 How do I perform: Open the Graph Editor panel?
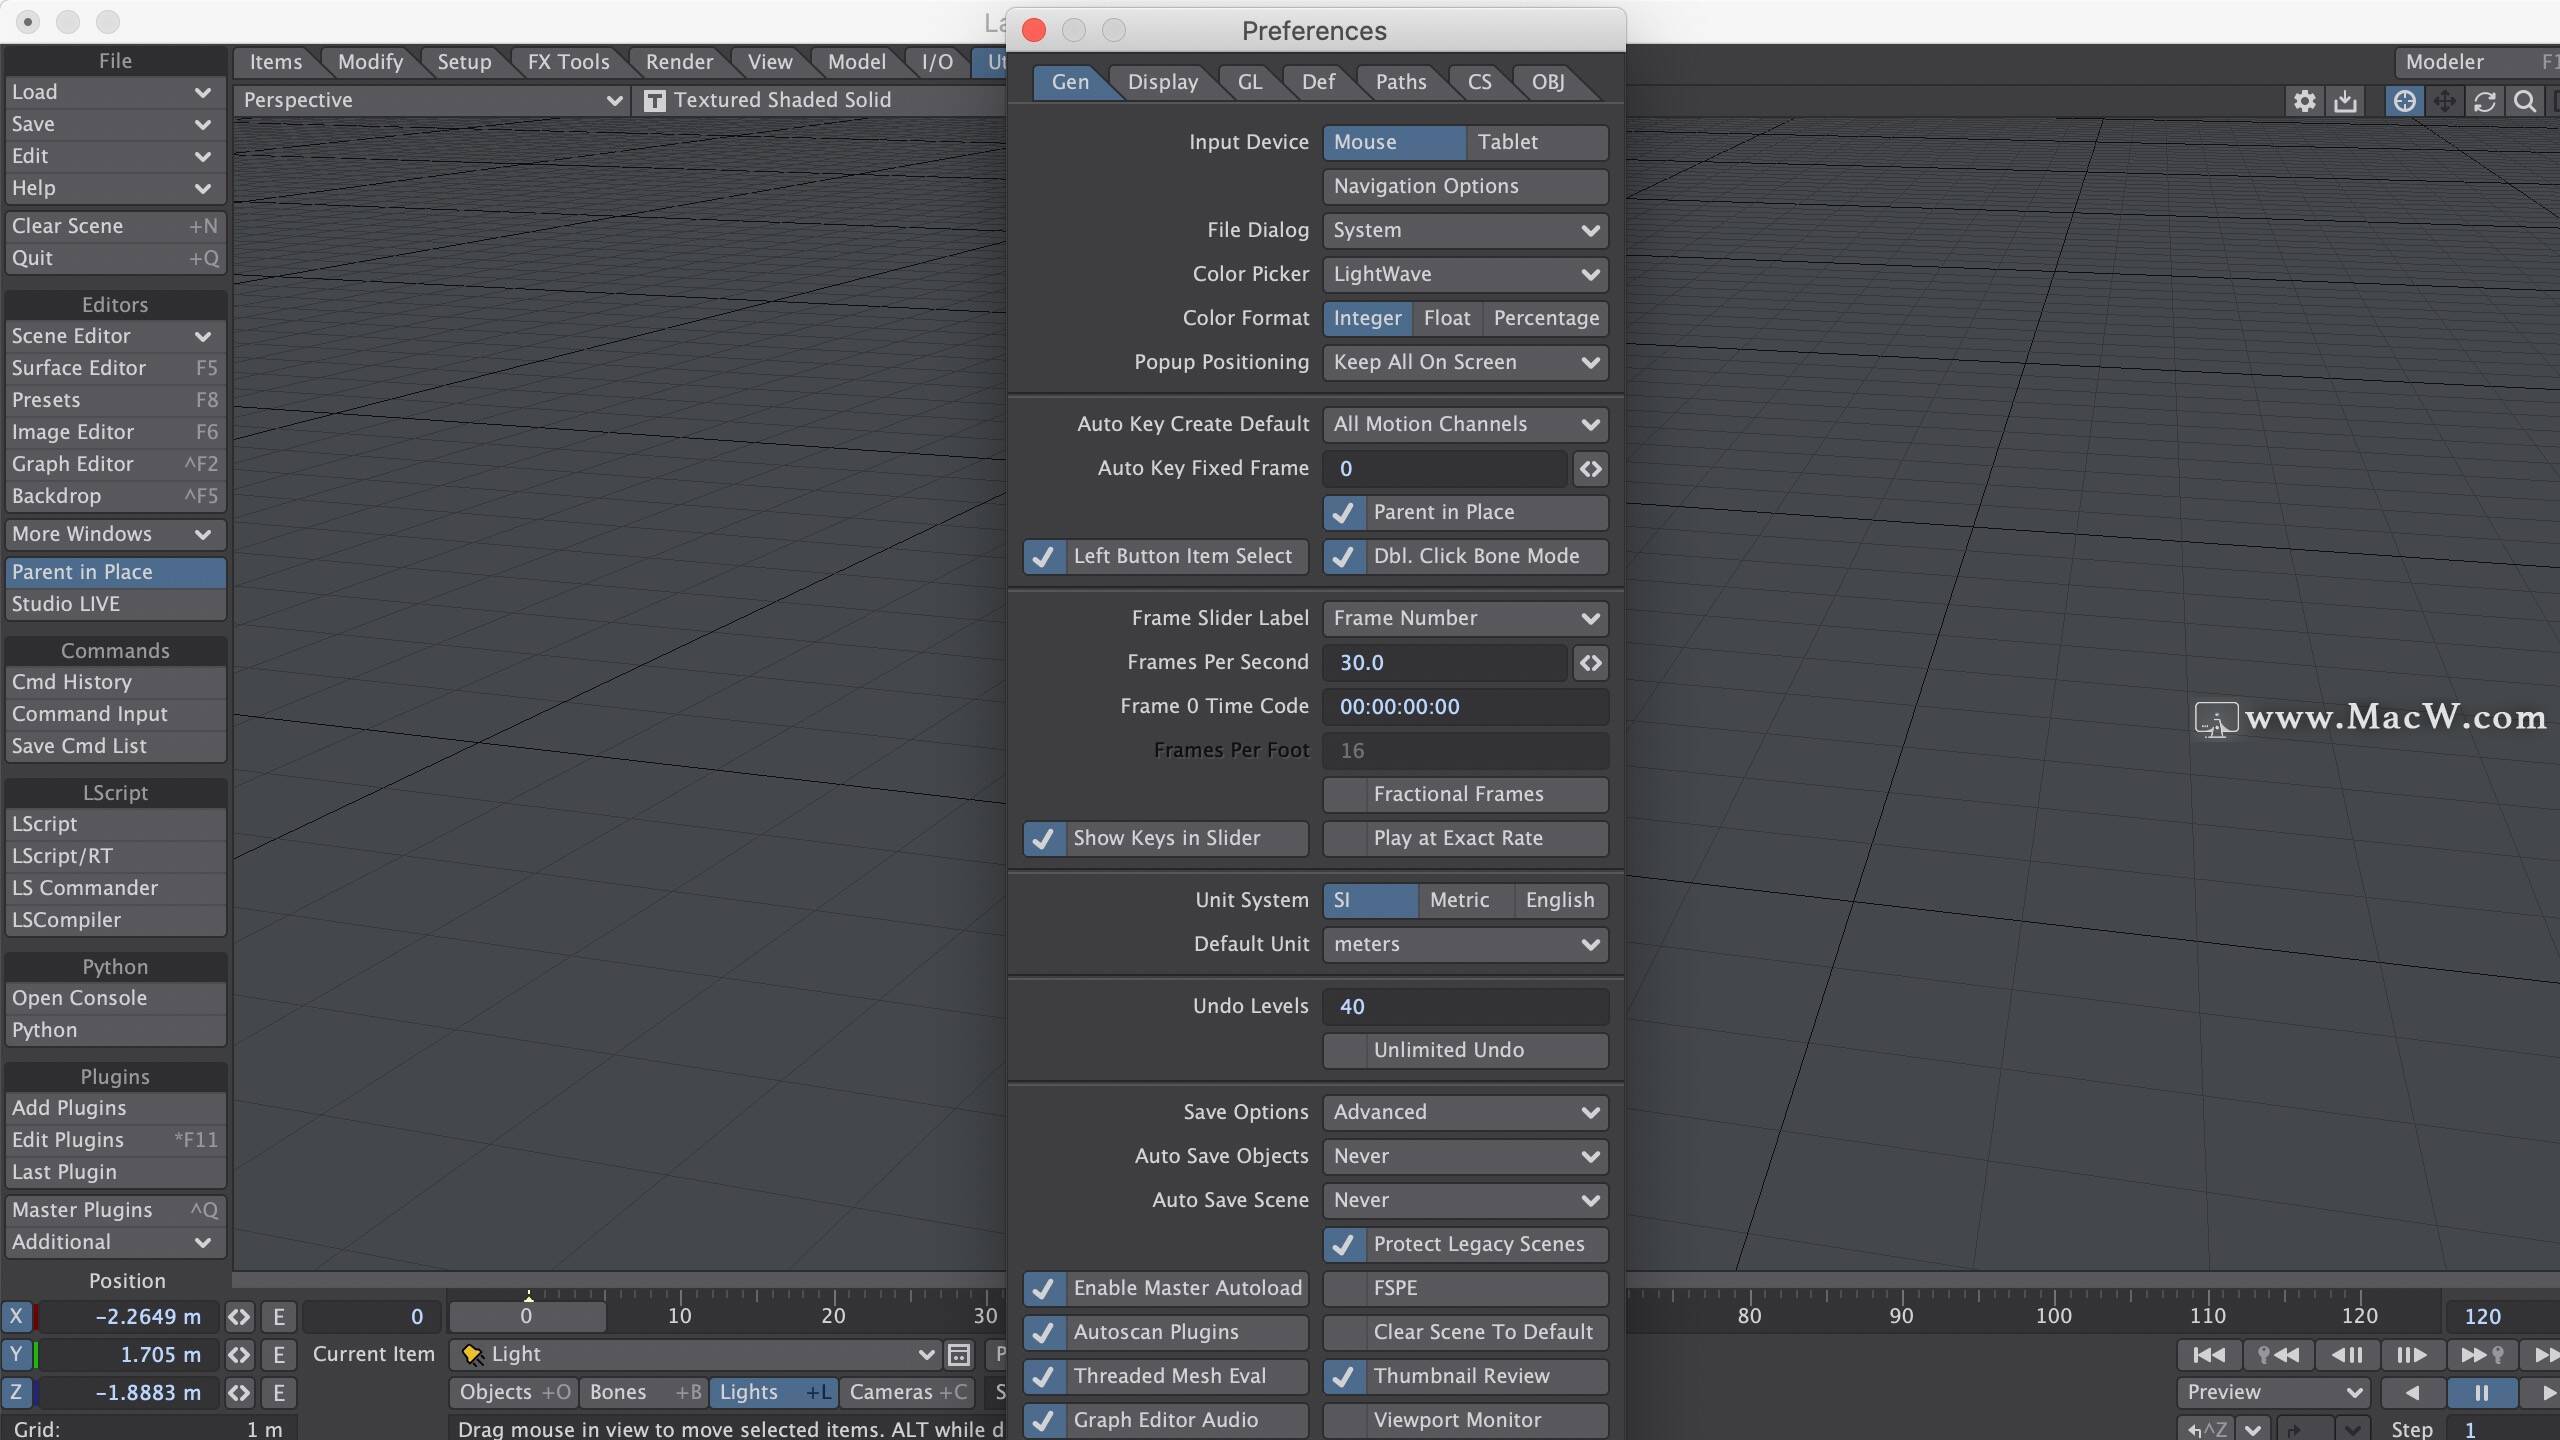coord(113,462)
